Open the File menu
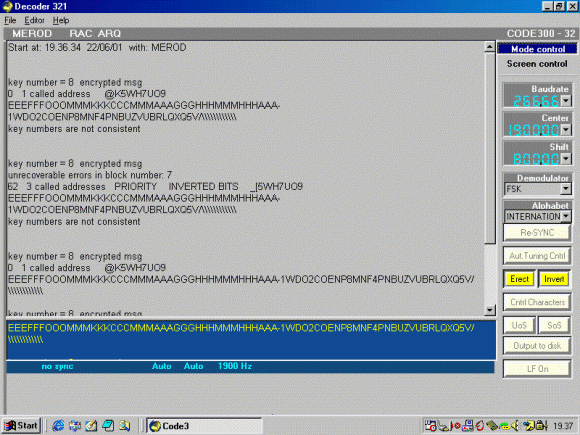This screenshot has height=435, width=580. pos(10,20)
